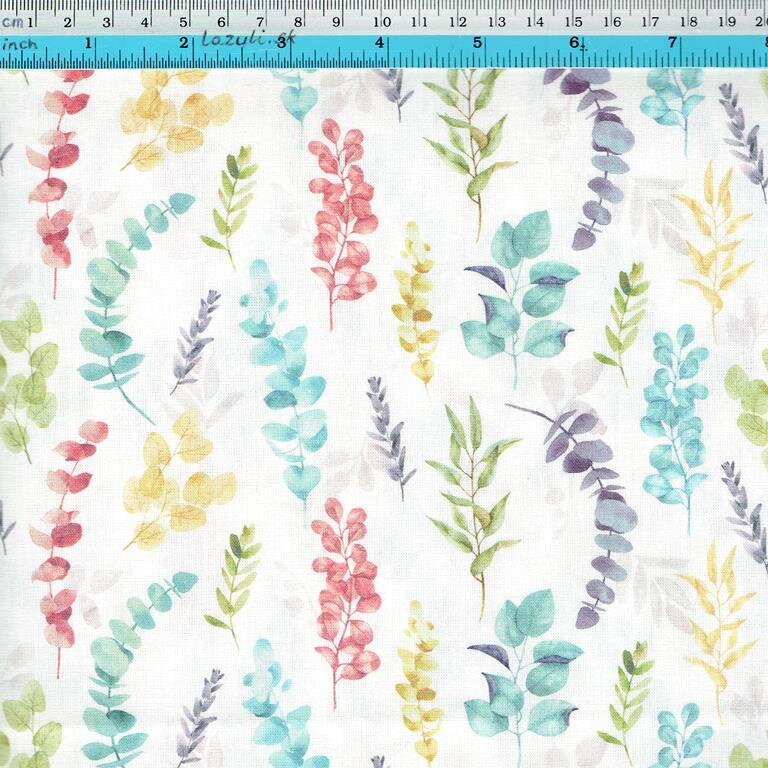Click number 6 on the blue inch ruler

click(574, 43)
